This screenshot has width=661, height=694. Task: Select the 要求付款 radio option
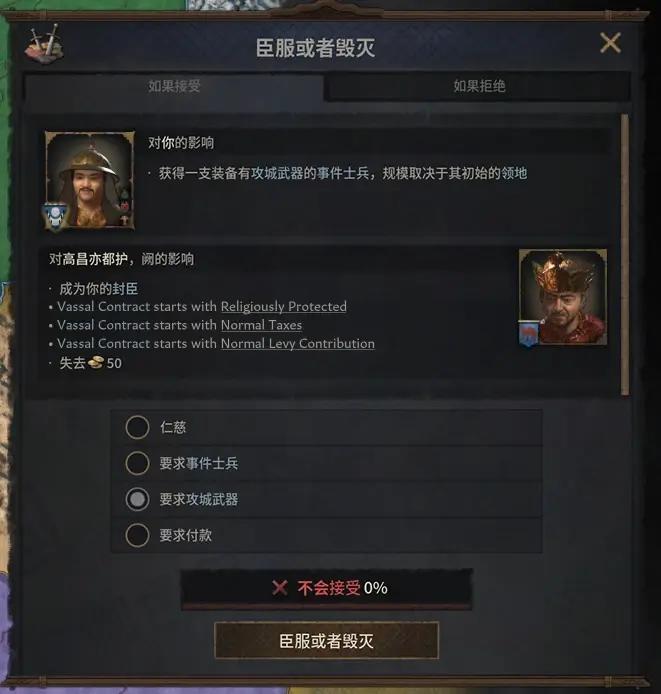point(137,536)
